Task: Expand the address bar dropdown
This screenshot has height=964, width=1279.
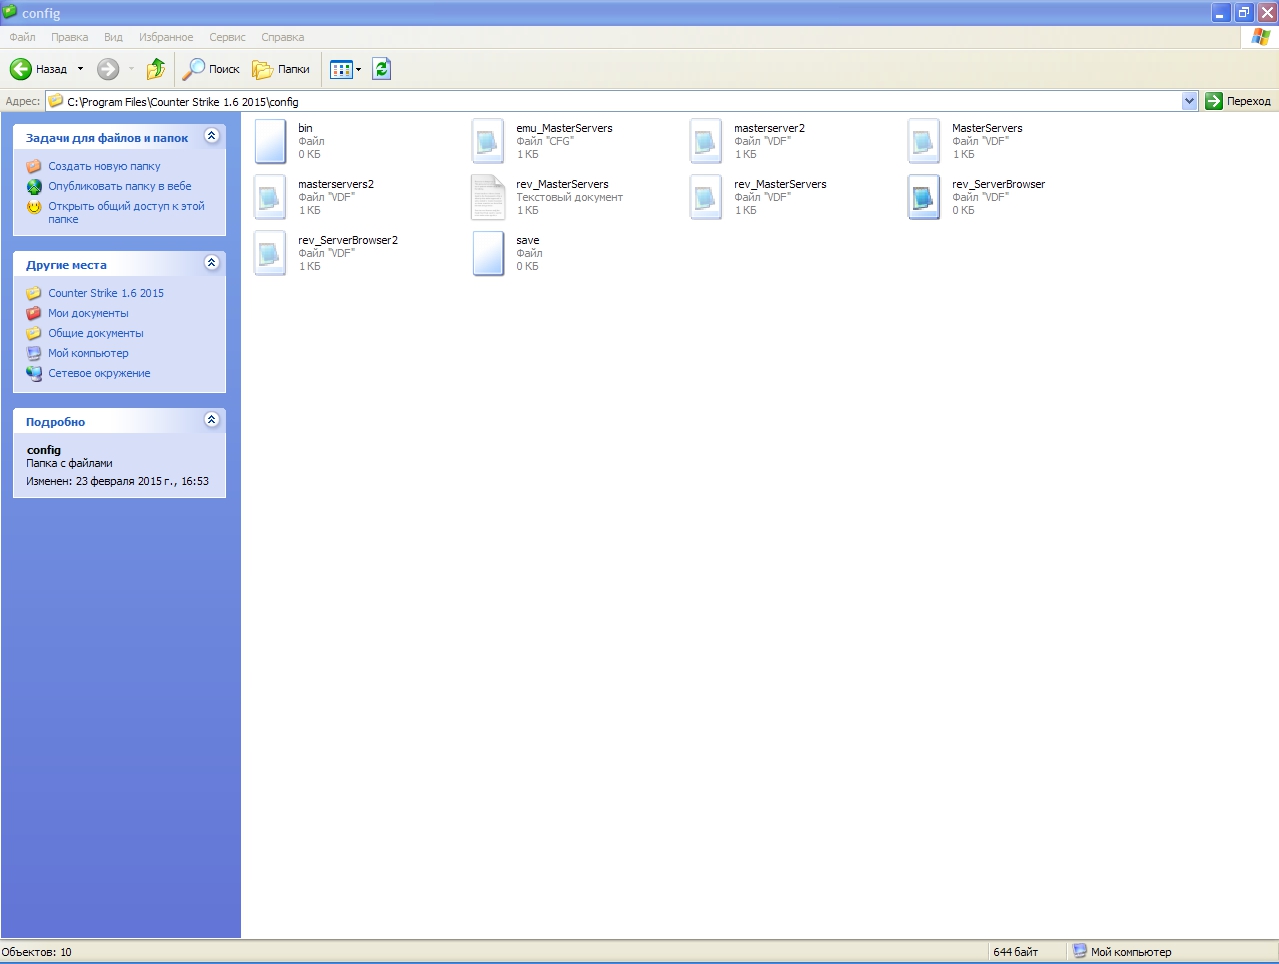Action: click(1189, 101)
